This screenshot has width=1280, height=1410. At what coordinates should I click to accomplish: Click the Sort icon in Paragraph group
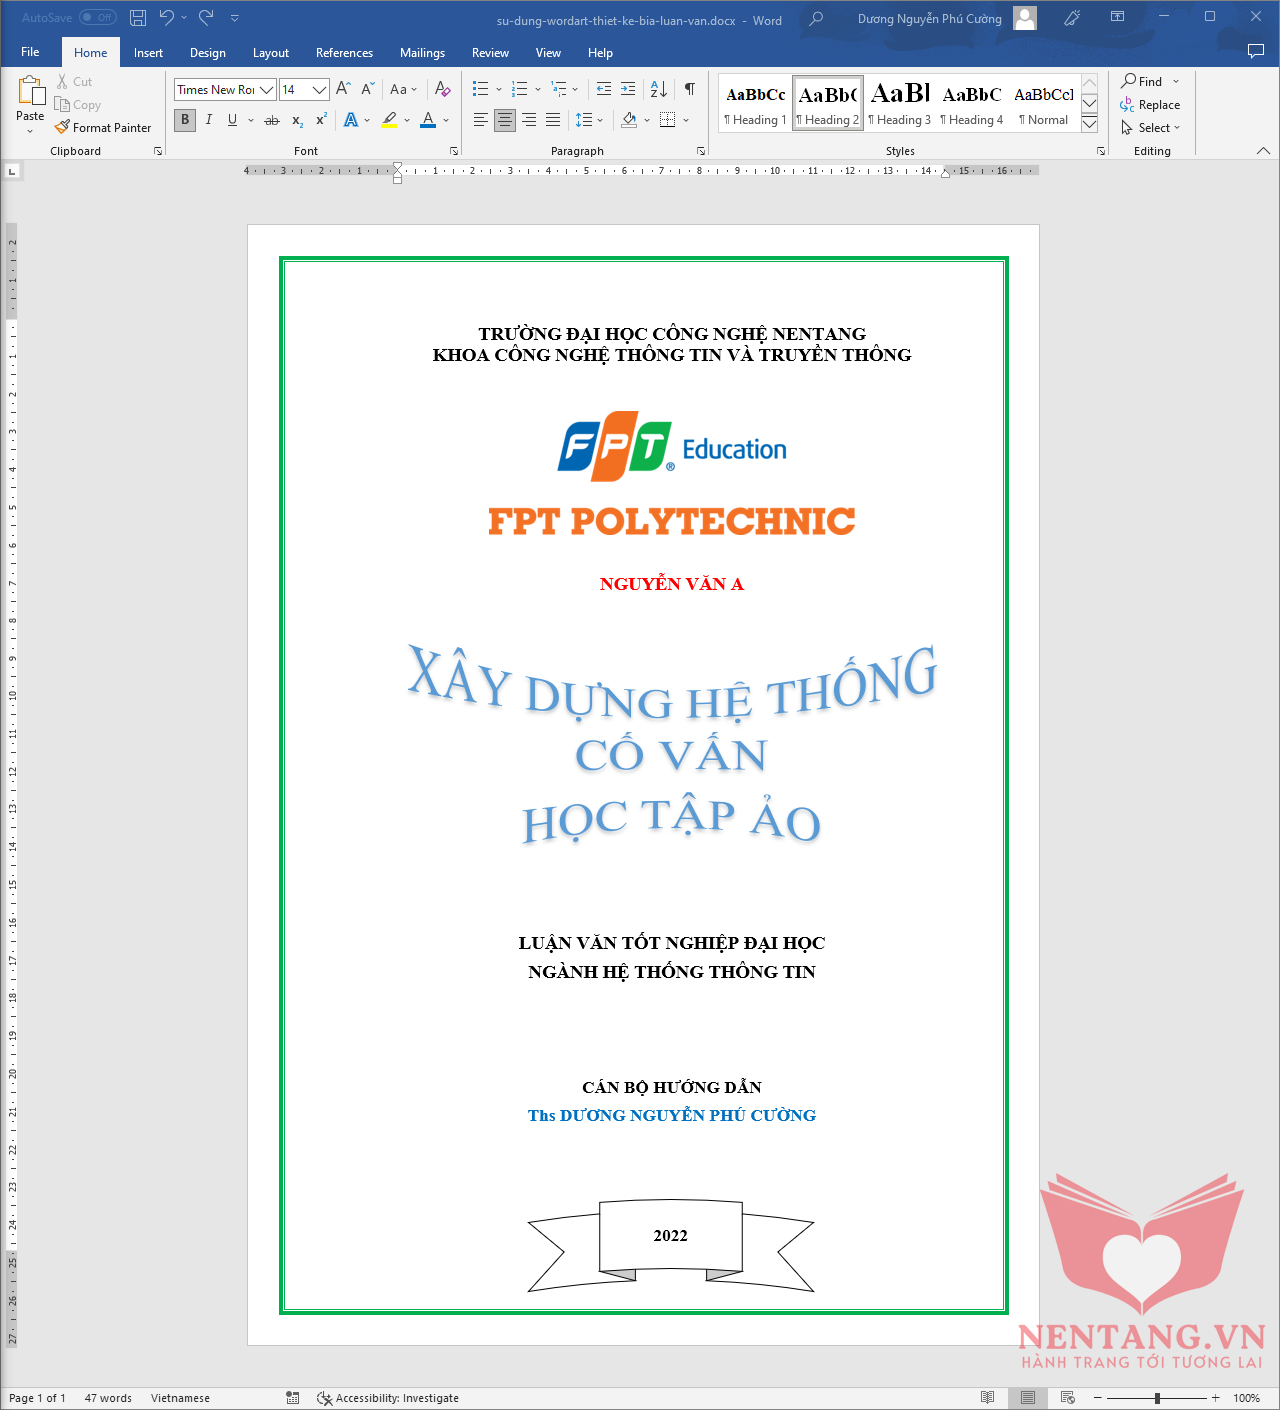click(x=658, y=89)
